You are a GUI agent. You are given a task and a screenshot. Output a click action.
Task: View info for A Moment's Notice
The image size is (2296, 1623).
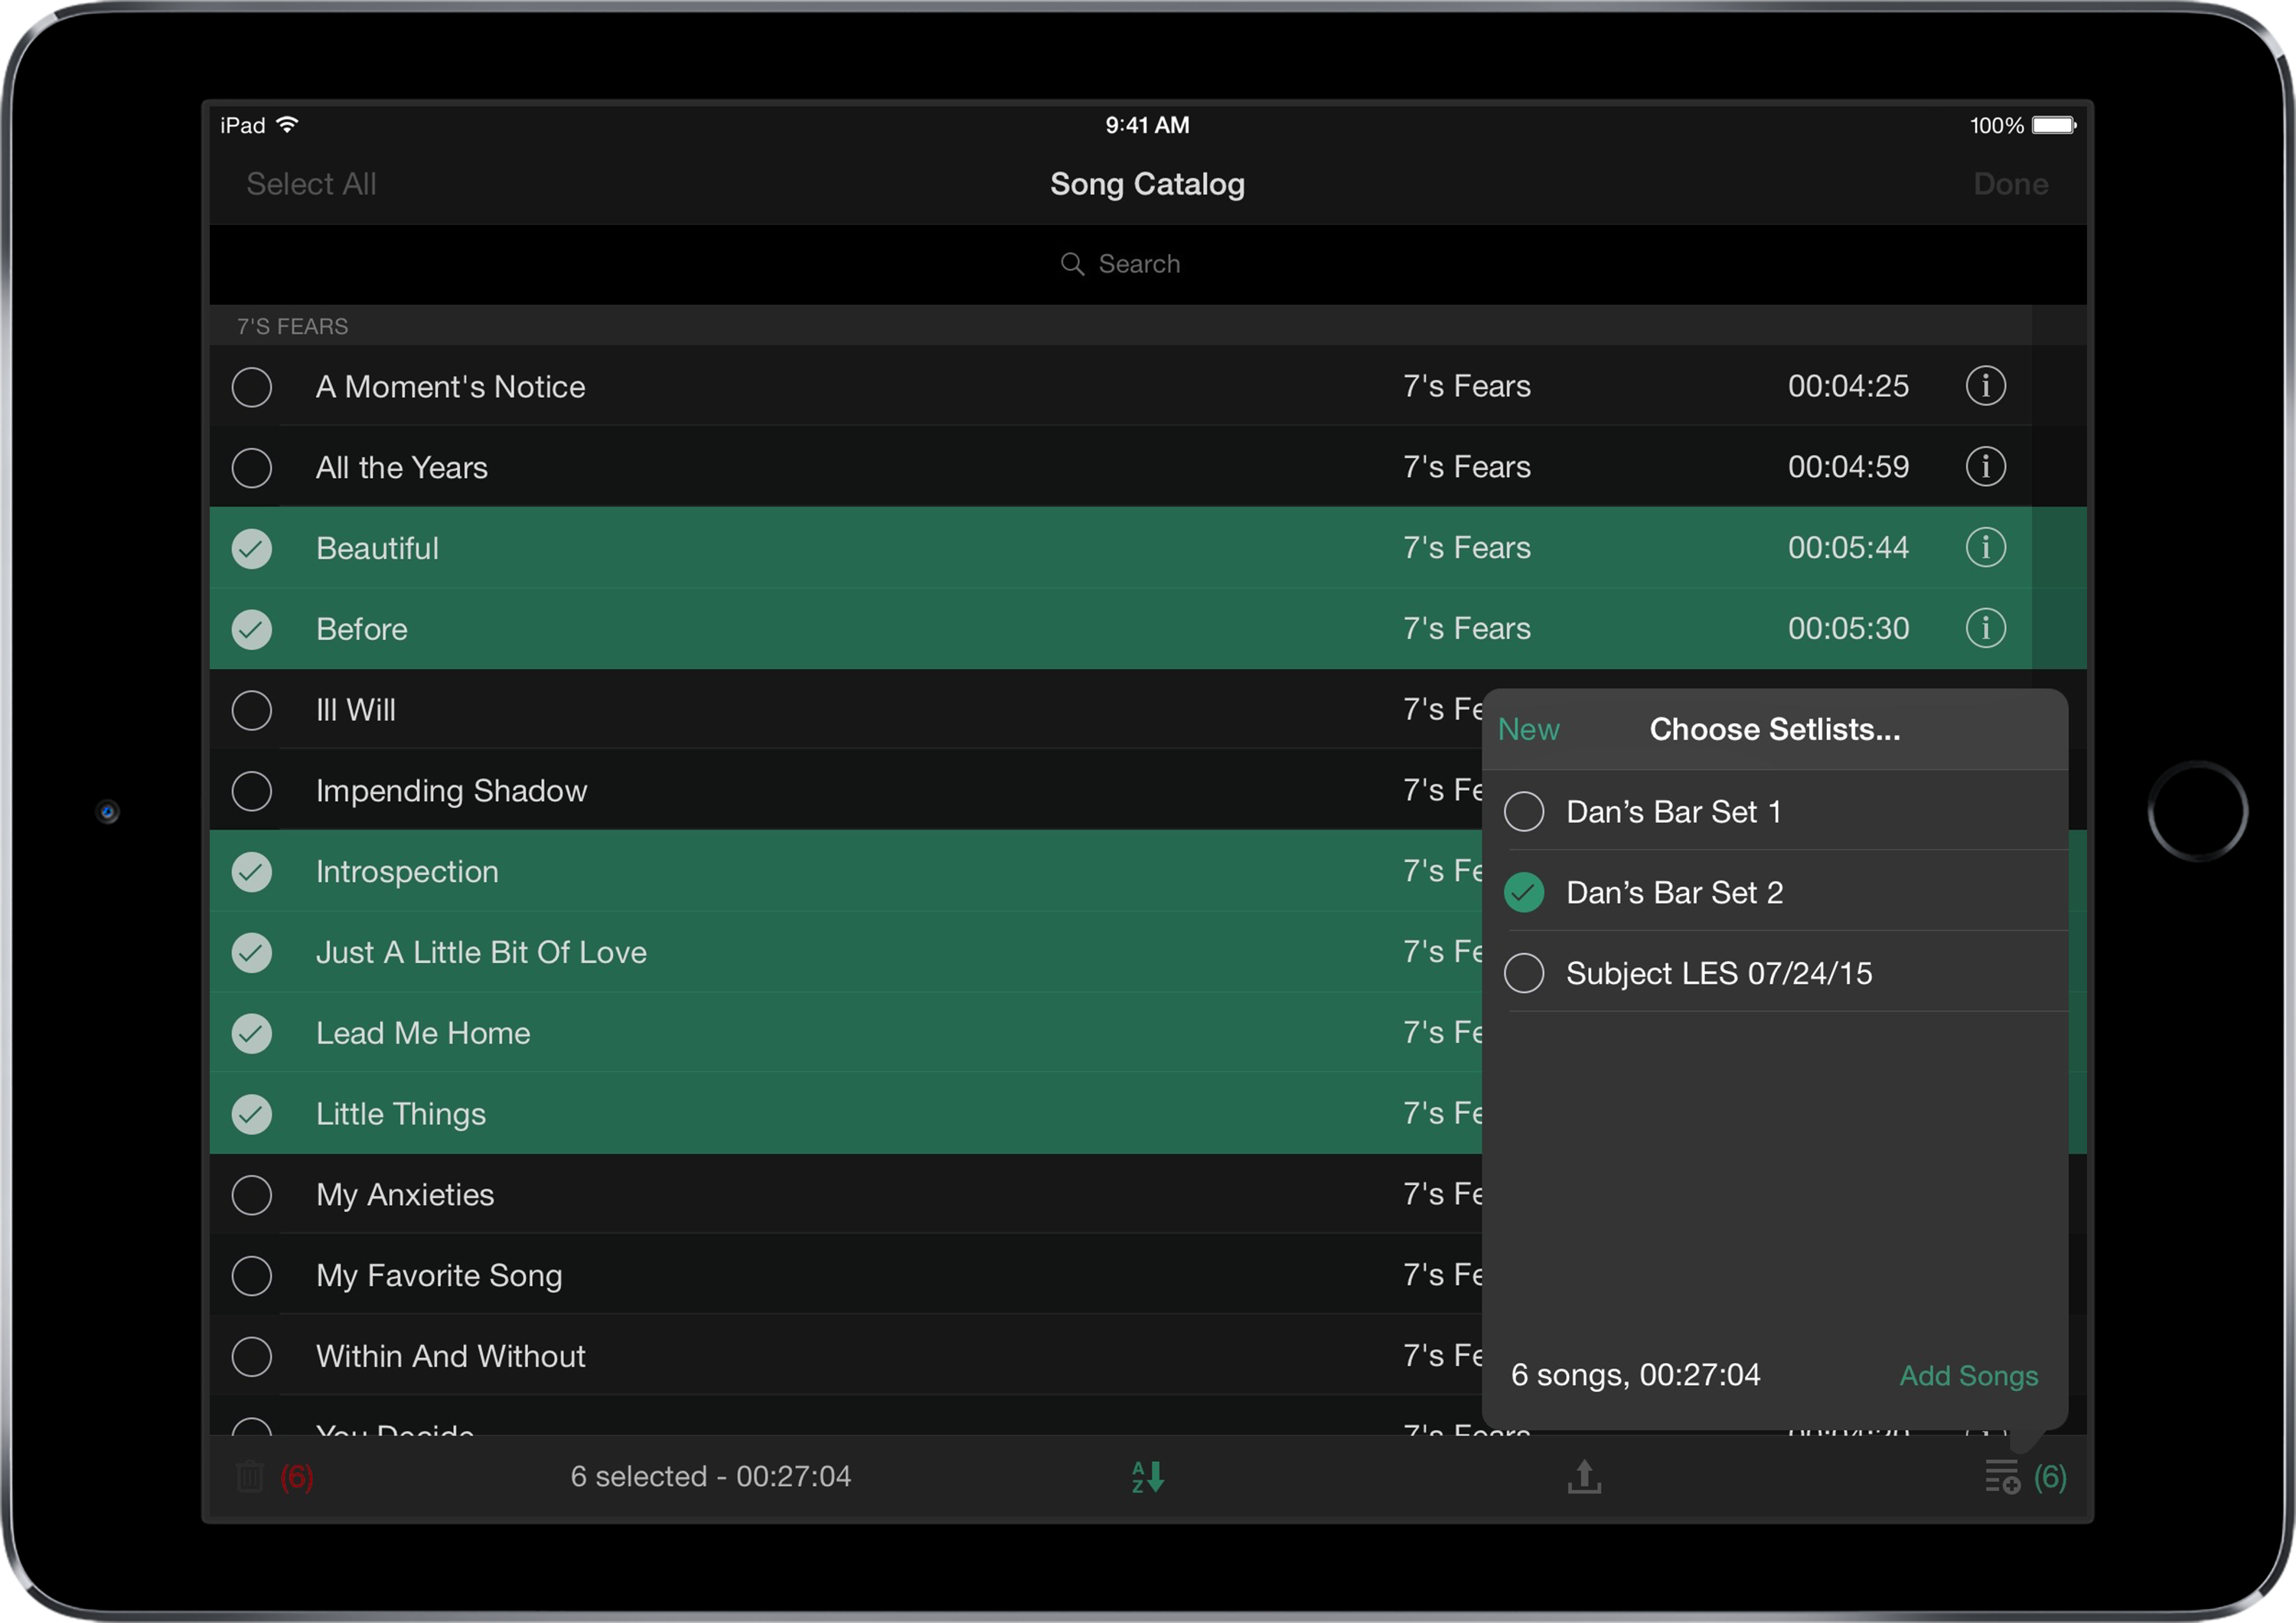coord(1985,386)
